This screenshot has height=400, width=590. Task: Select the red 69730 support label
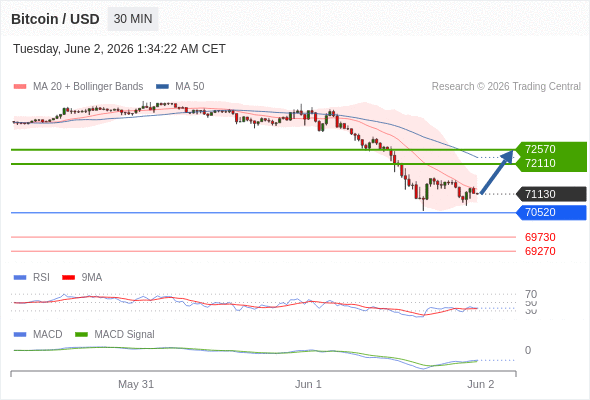pyautogui.click(x=540, y=237)
